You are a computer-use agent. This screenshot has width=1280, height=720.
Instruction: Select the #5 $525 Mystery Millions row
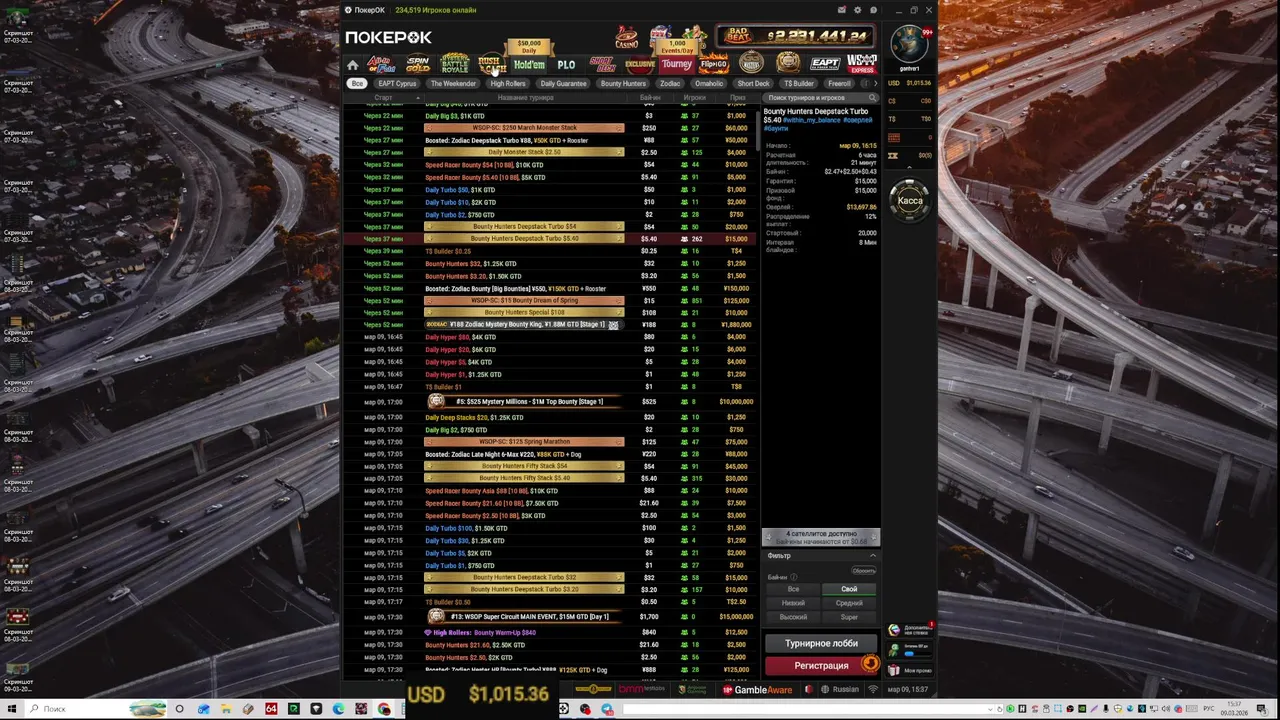click(552, 402)
